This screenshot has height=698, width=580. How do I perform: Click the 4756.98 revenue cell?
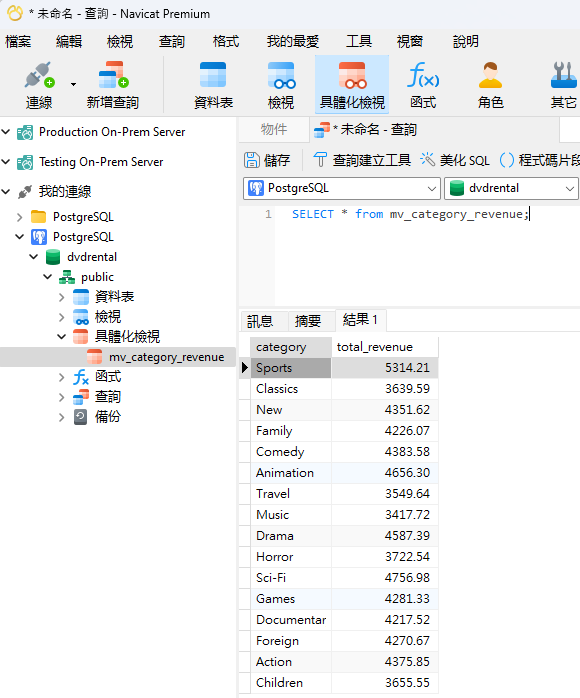point(385,578)
